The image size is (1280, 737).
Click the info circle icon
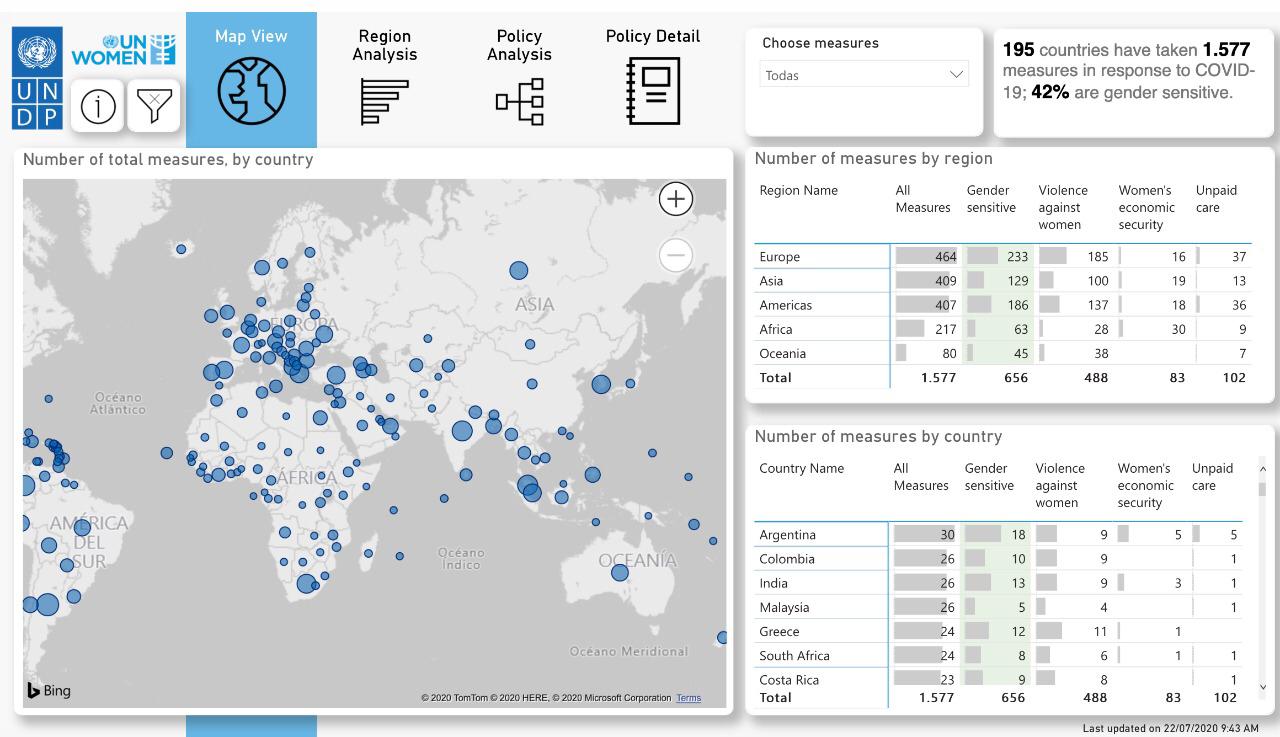pos(98,106)
